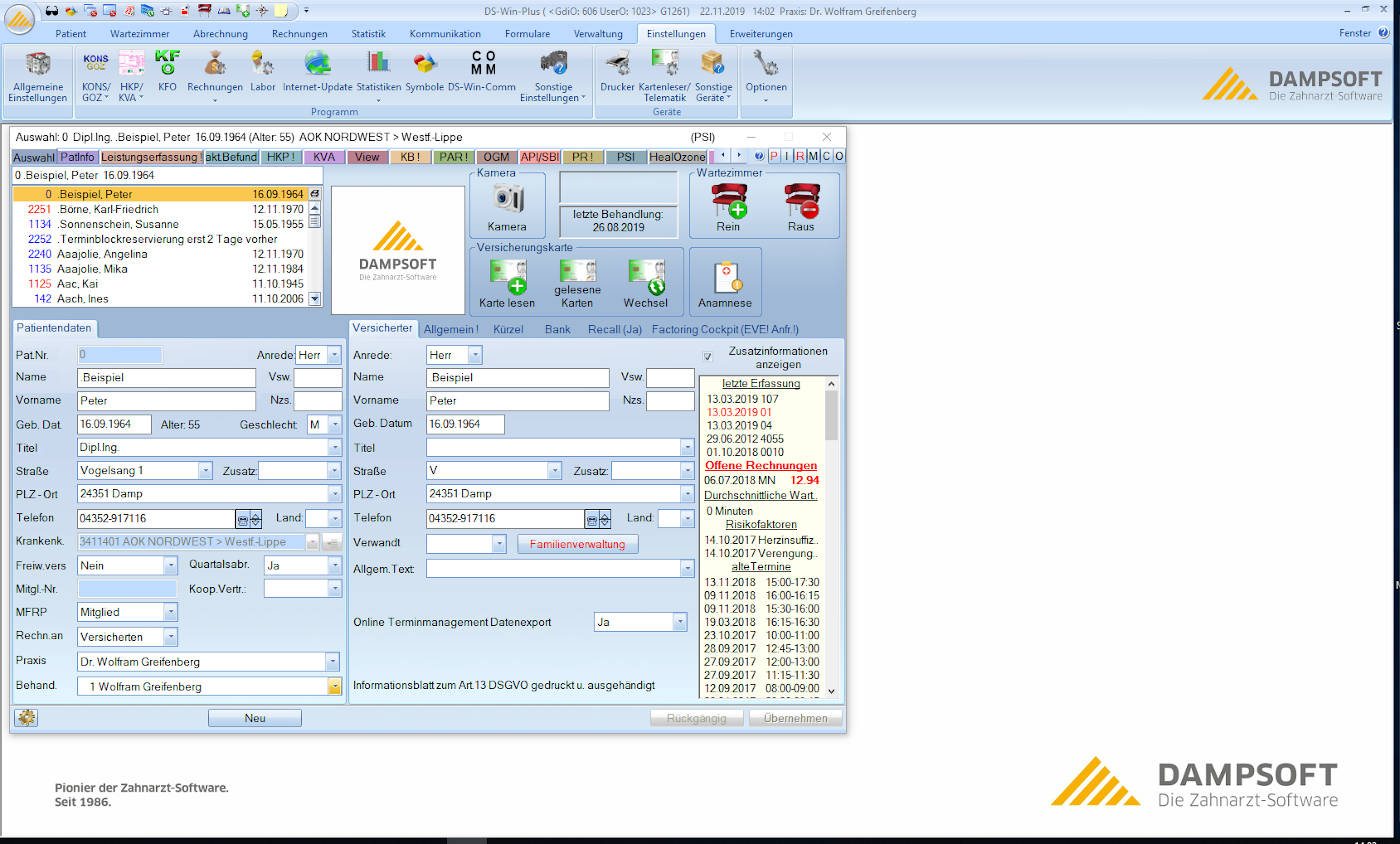Click the Neu button
The height and width of the screenshot is (844, 1400).
coord(254,718)
